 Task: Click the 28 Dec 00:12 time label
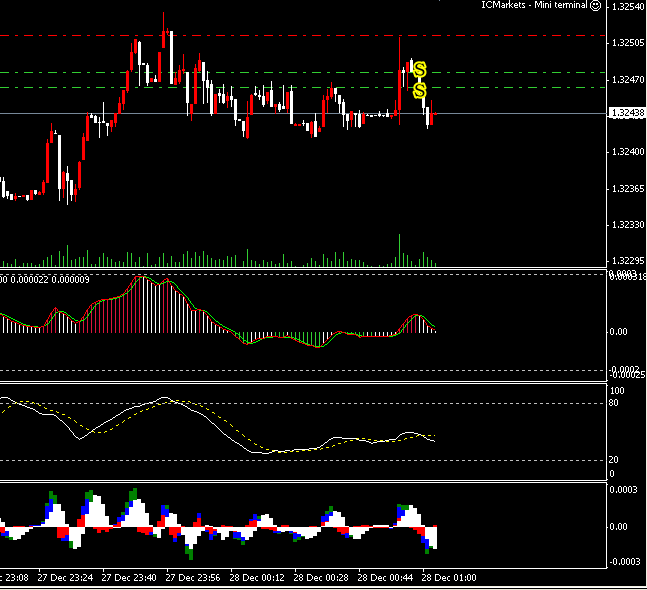click(257, 578)
